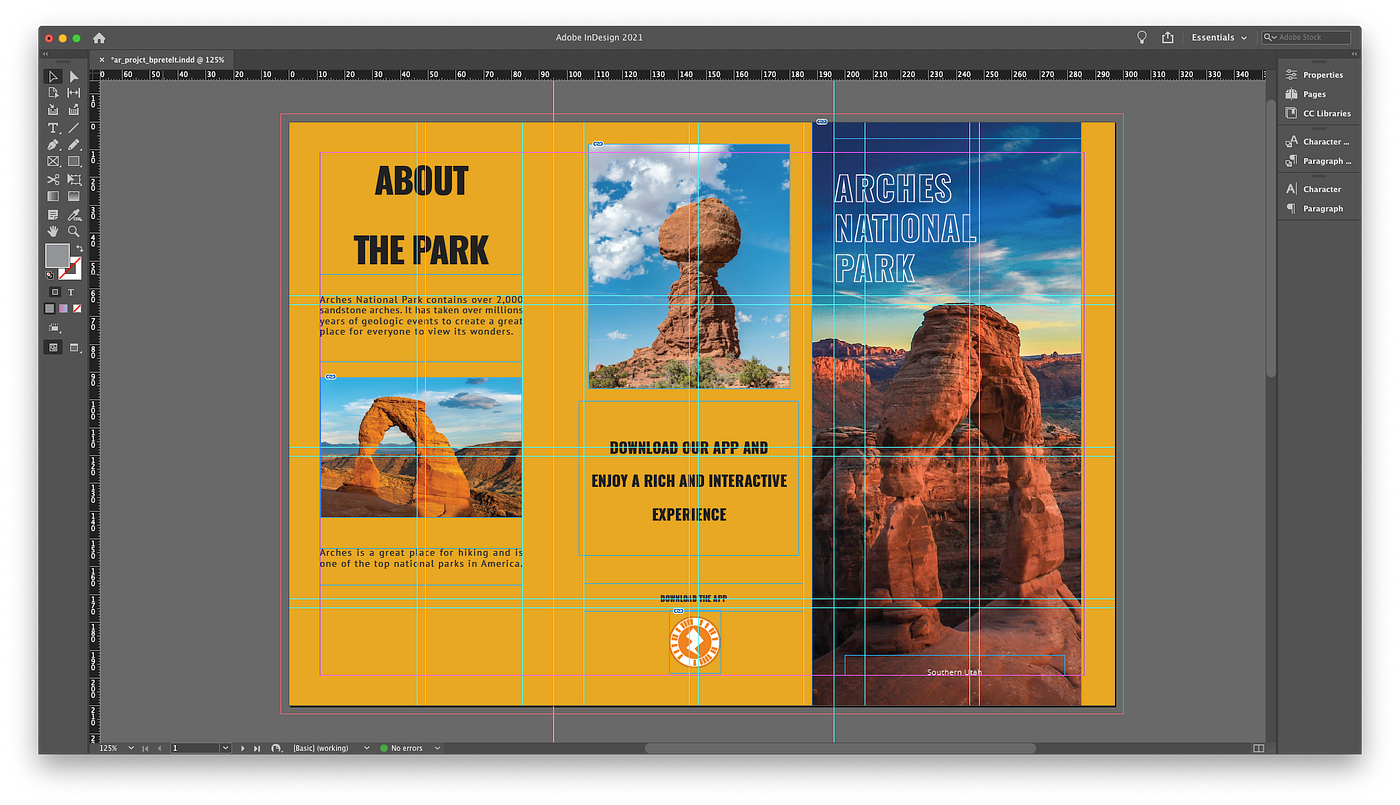The image size is (1400, 805).
Task: Toggle Normal screen mode button
Action: coord(54,347)
